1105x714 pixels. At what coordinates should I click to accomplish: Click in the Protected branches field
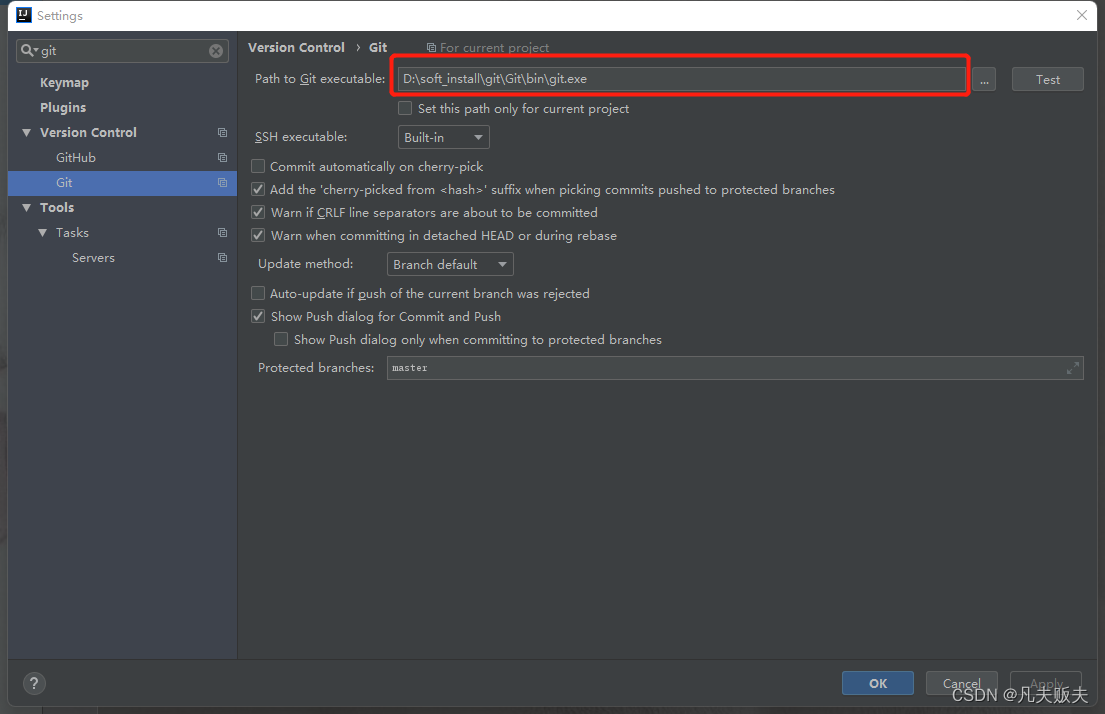click(x=734, y=368)
